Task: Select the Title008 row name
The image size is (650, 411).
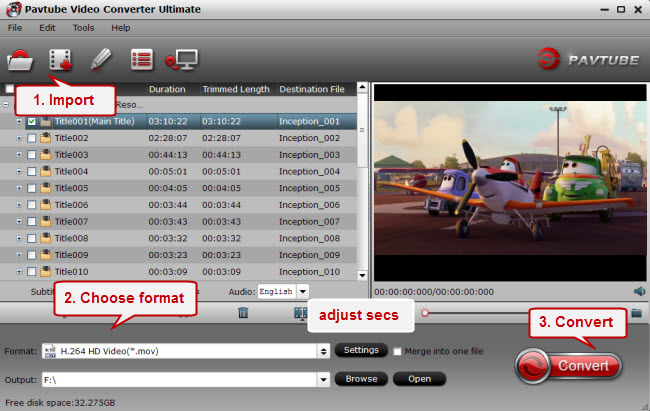Action: 71,238
